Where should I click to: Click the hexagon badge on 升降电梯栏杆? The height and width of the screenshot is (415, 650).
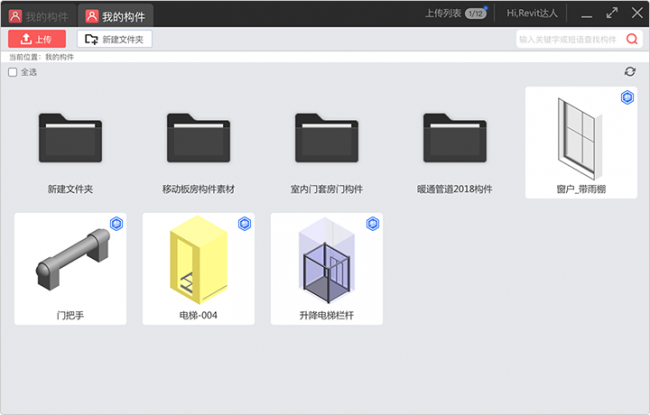tap(372, 223)
